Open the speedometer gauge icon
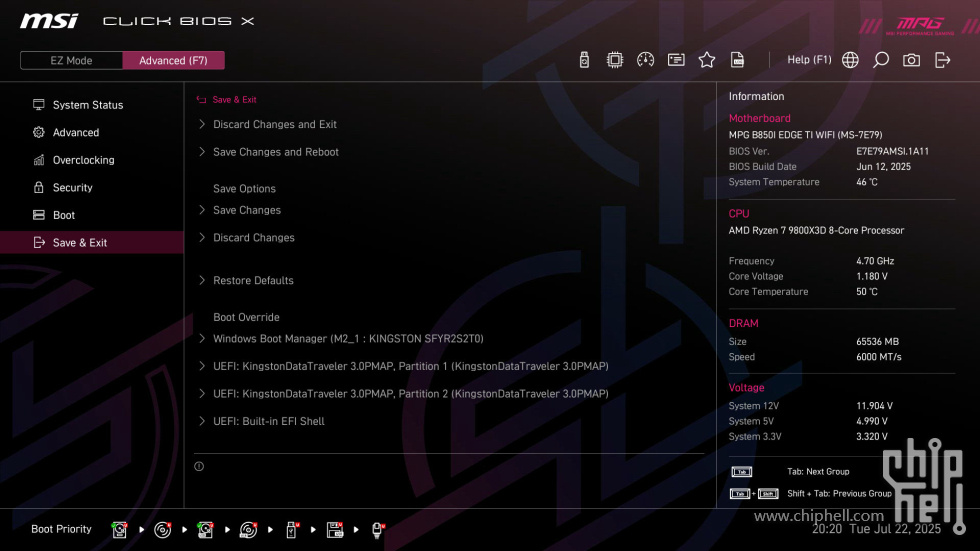 [x=645, y=60]
